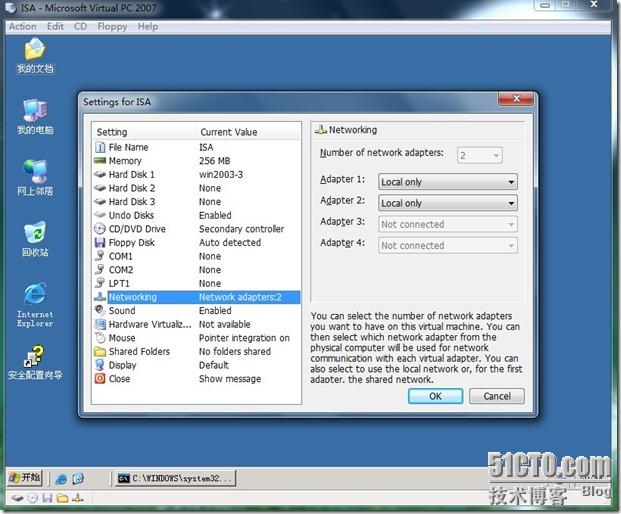
Task: Select the Mouse setting row
Action: click(x=196, y=338)
